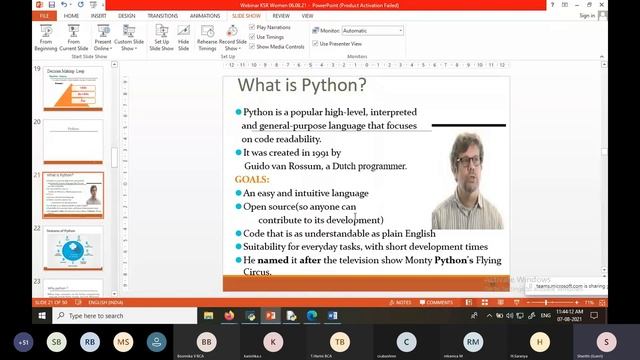Click zoom out minus button
Image resolution: width=640 pixels, height=360 pixels.
(528, 302)
